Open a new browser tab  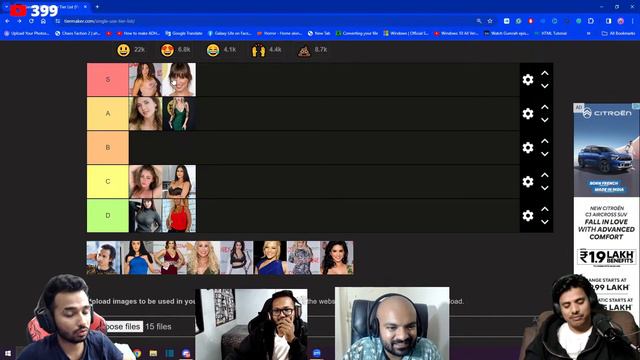97,7
